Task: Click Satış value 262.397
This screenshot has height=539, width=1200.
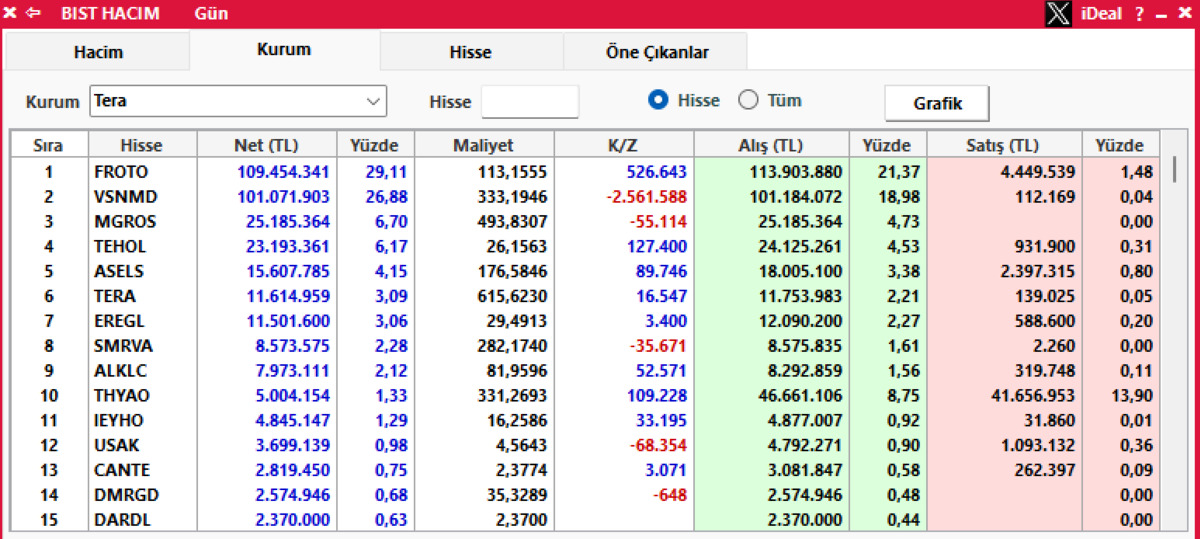Action: [x=1044, y=470]
